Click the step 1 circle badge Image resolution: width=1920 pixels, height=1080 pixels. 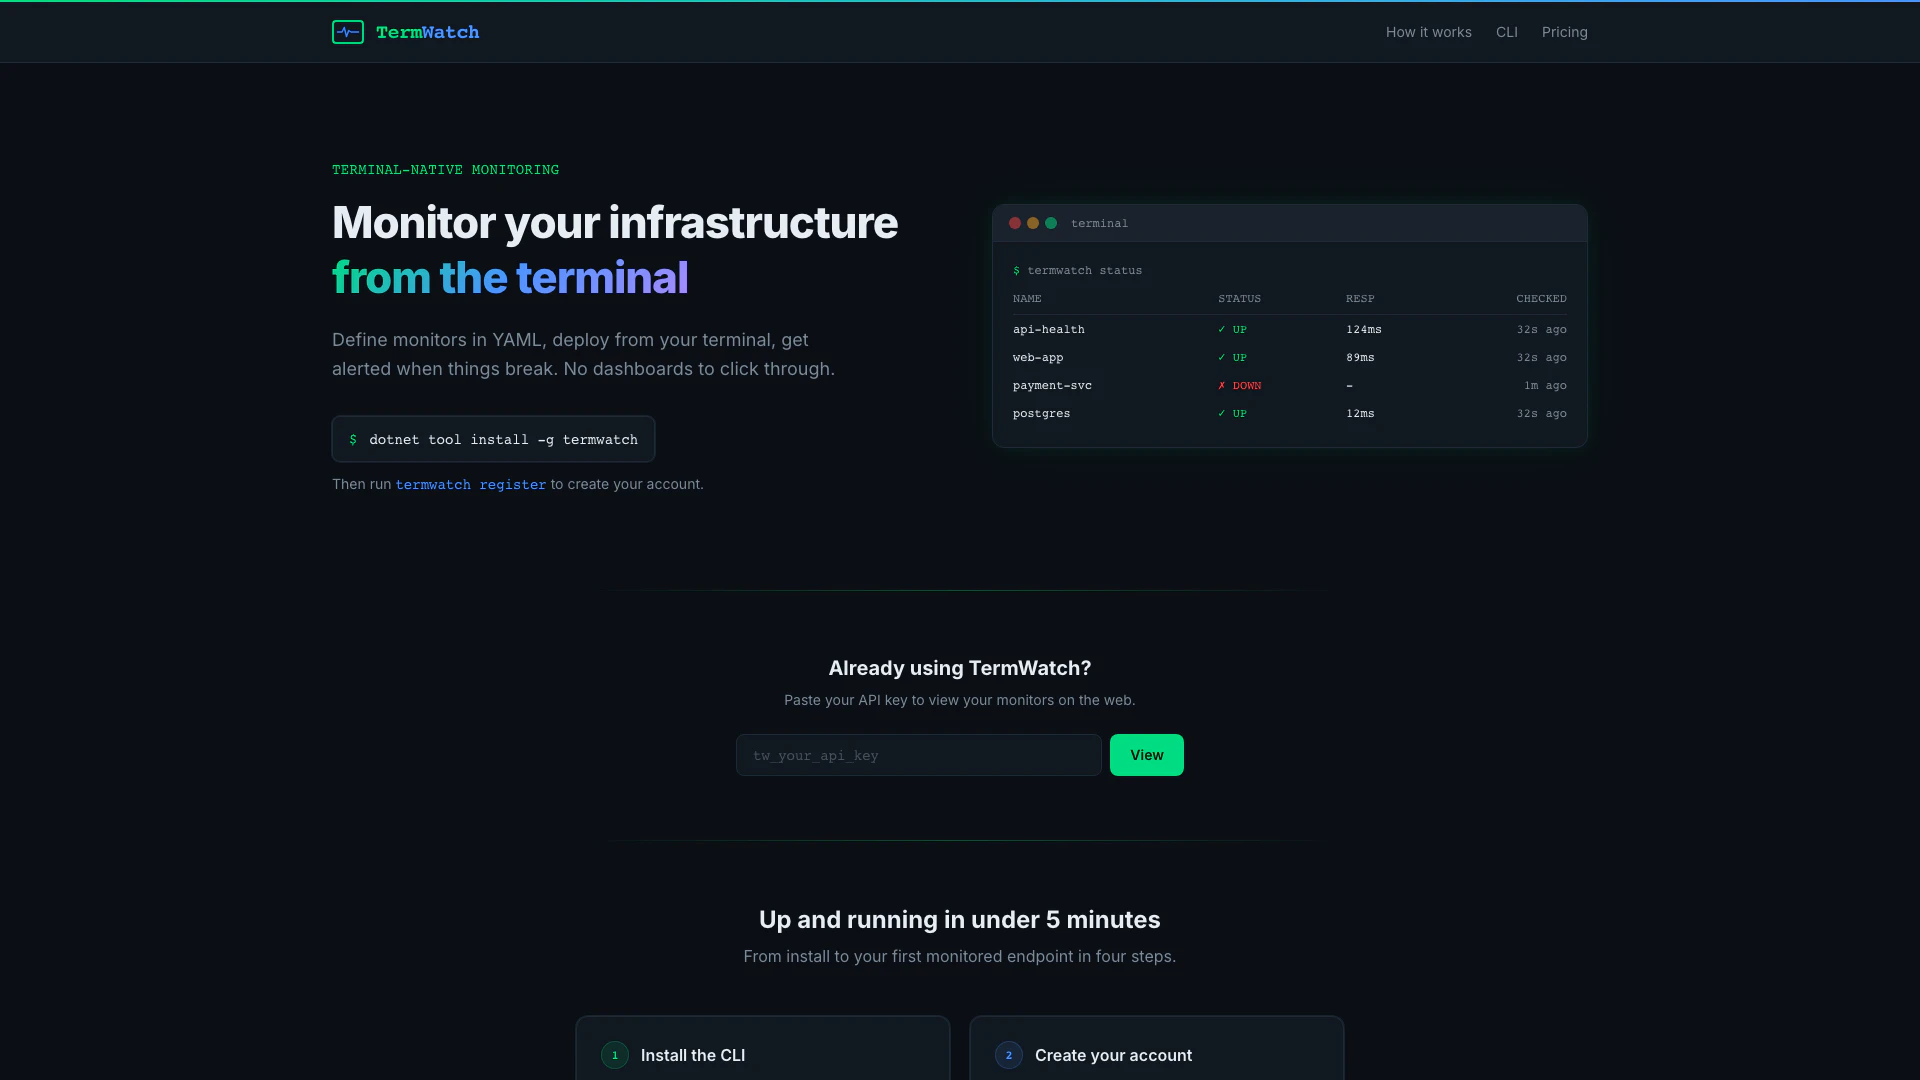[x=615, y=1055]
